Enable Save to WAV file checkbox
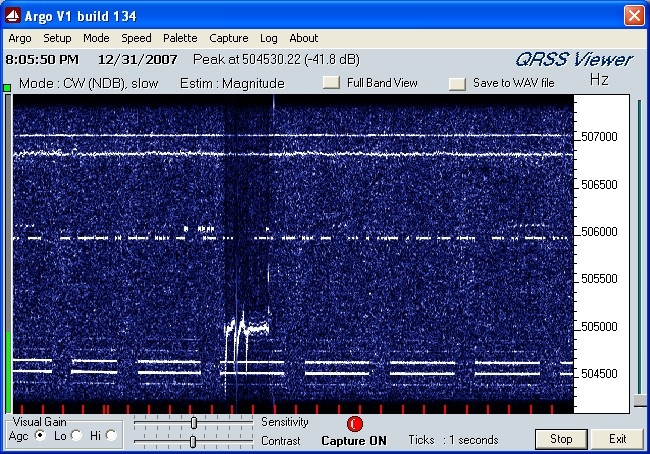This screenshot has width=650, height=454. [457, 83]
